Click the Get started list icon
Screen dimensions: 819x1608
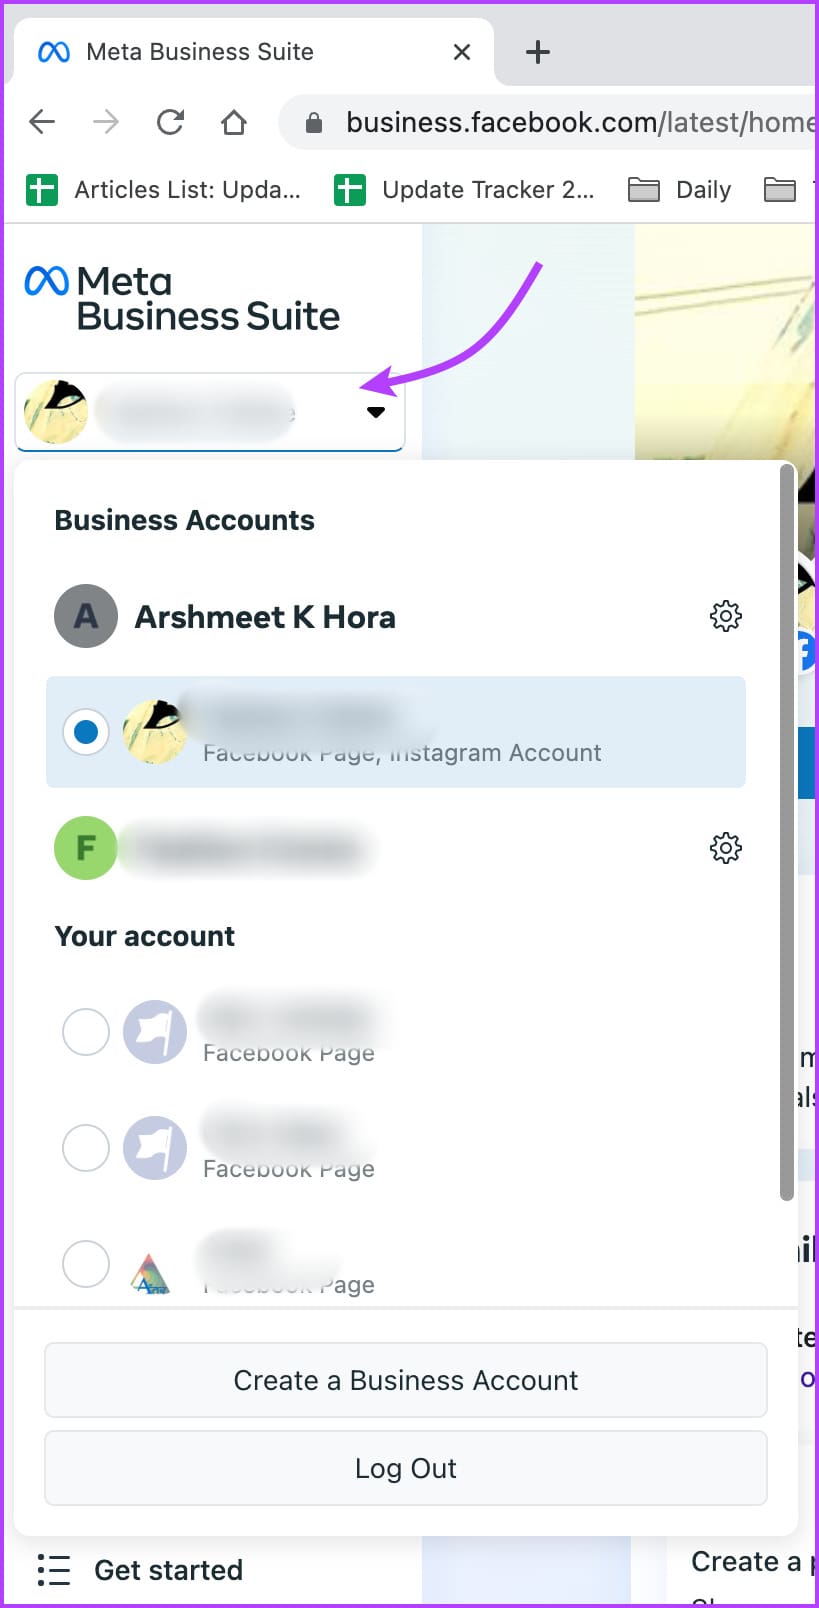[x=54, y=1570]
